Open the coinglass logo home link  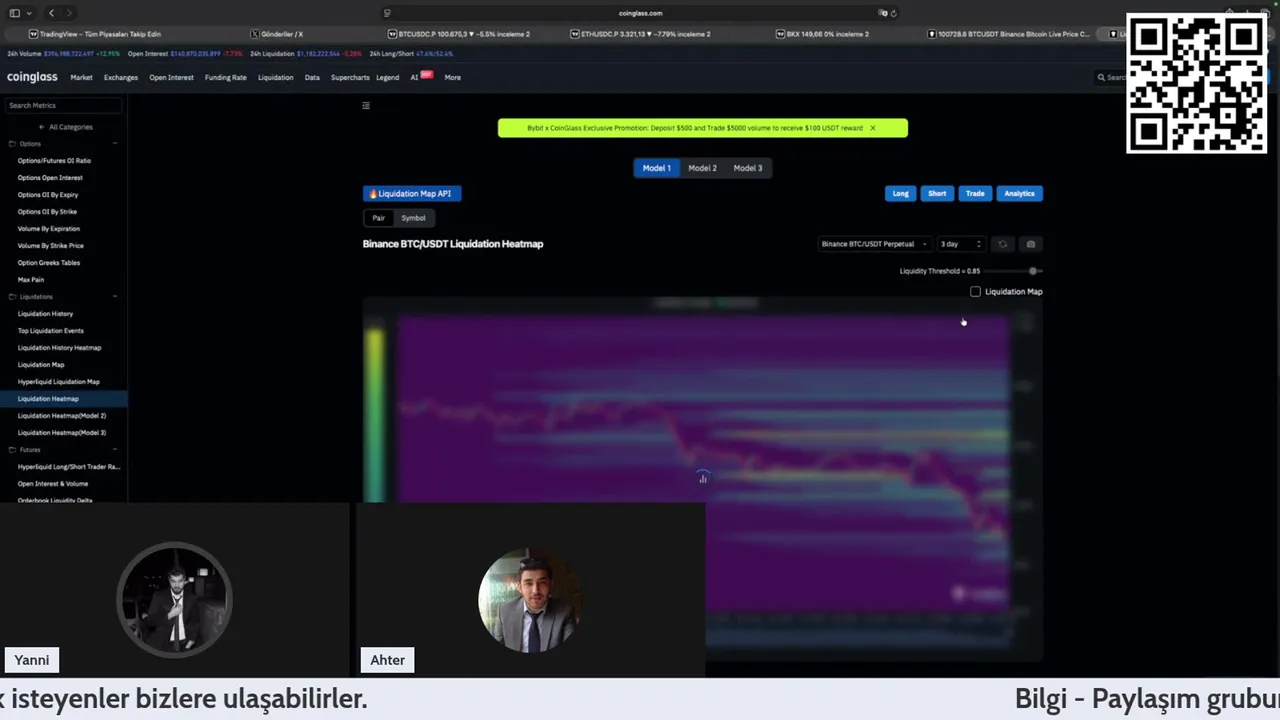[32, 77]
